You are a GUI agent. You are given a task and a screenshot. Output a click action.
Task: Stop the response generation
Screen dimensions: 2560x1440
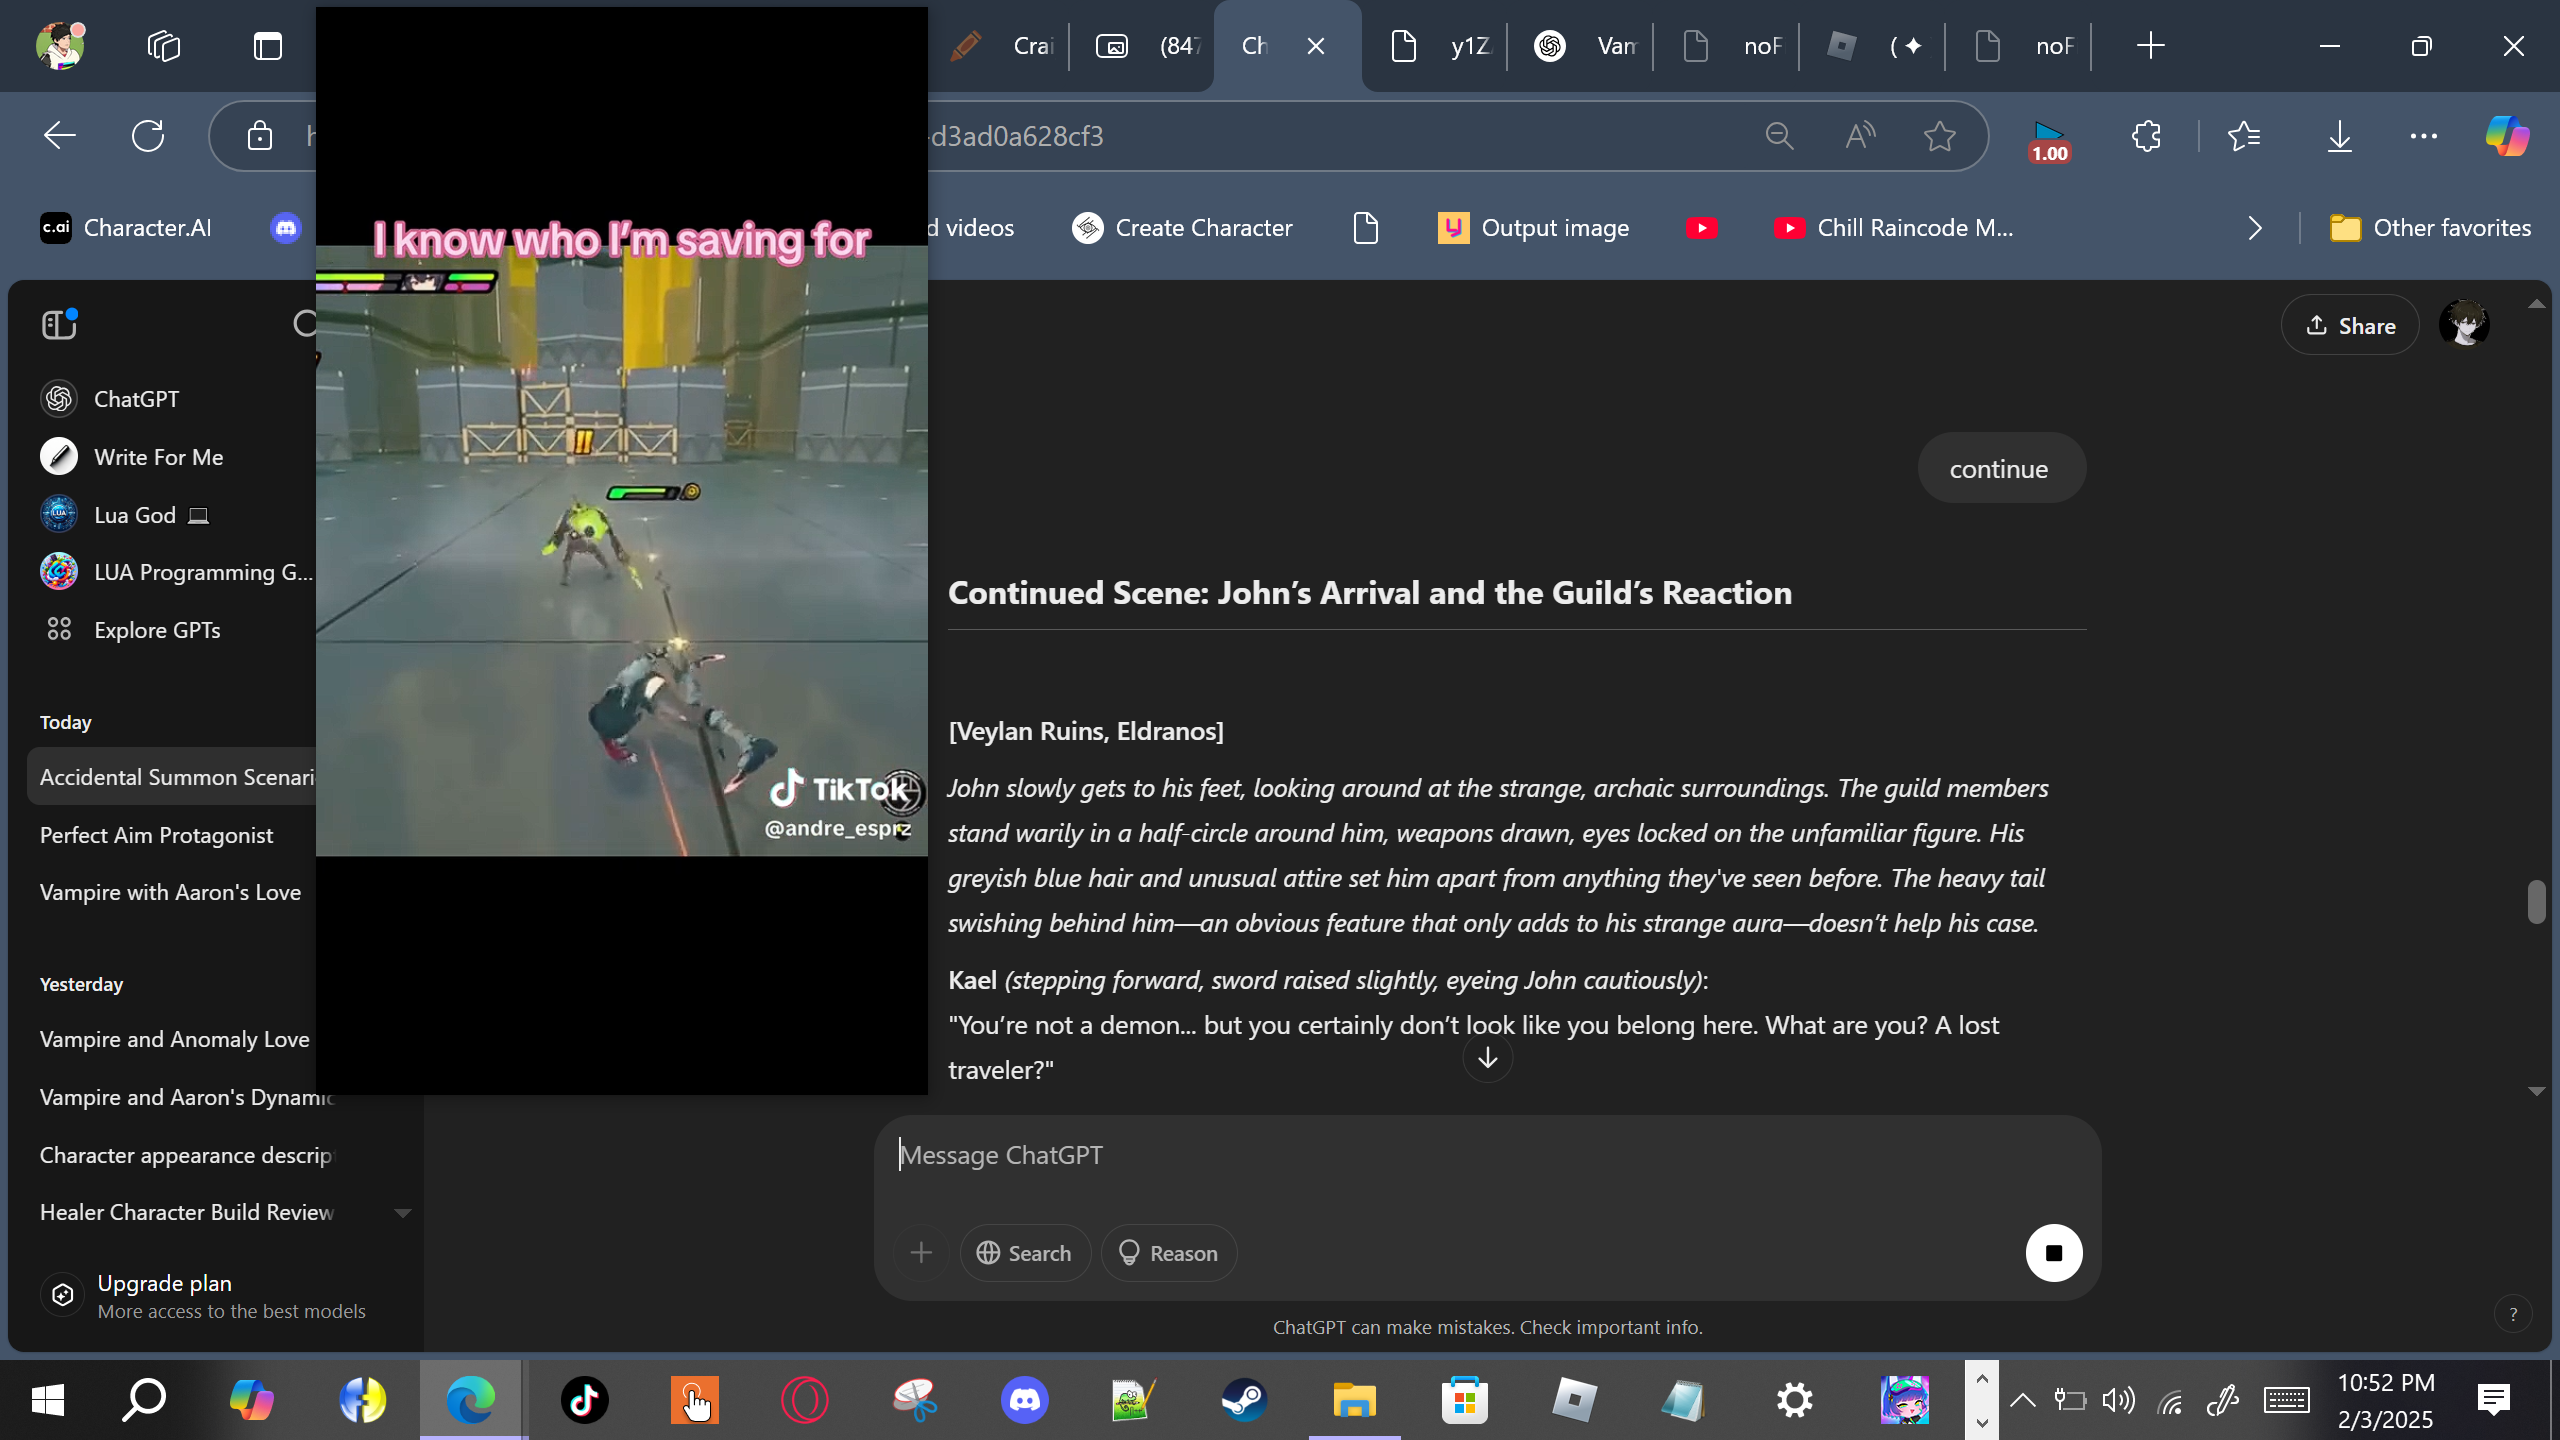tap(2054, 1253)
